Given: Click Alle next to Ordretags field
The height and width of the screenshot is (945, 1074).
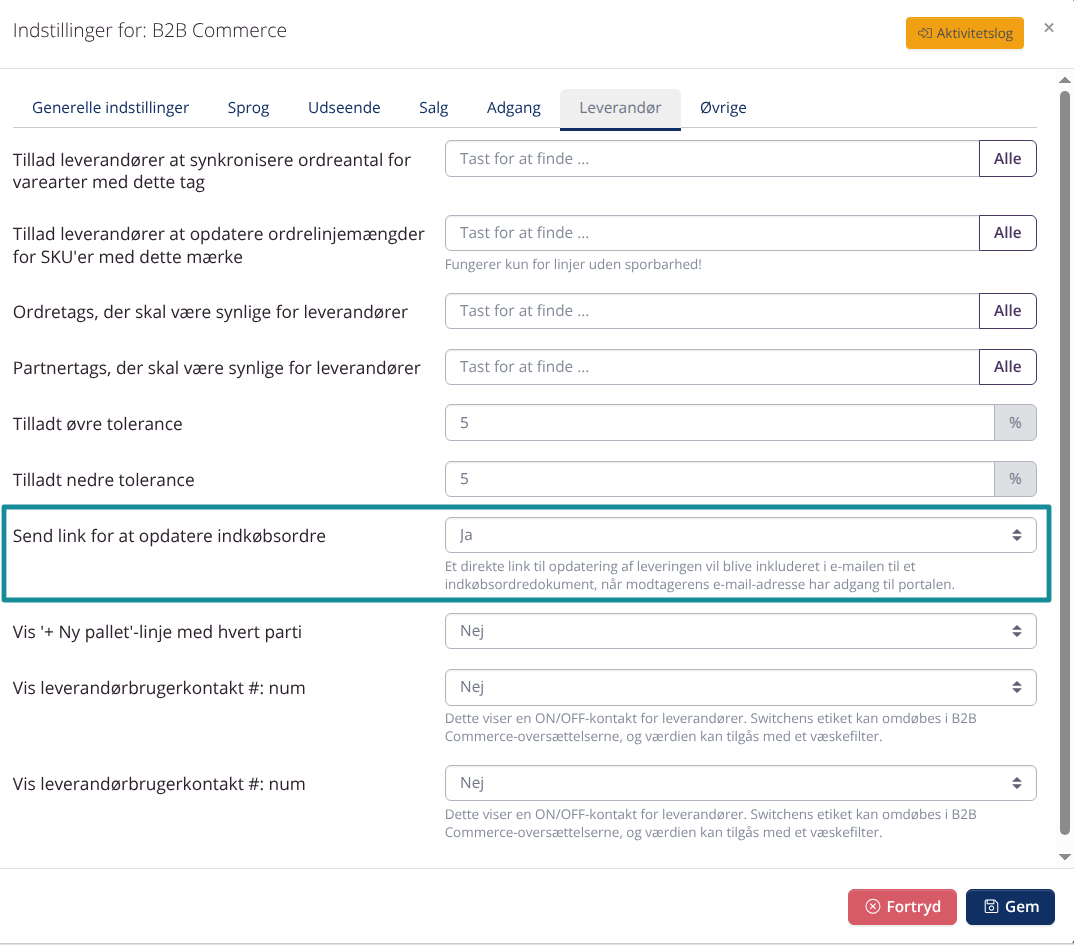Looking at the screenshot, I should [x=1008, y=311].
